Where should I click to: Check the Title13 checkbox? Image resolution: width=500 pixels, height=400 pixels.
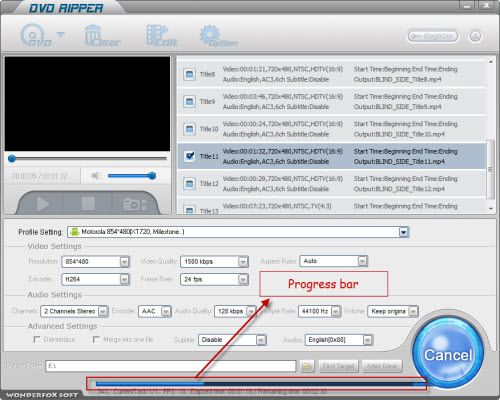[x=189, y=210]
